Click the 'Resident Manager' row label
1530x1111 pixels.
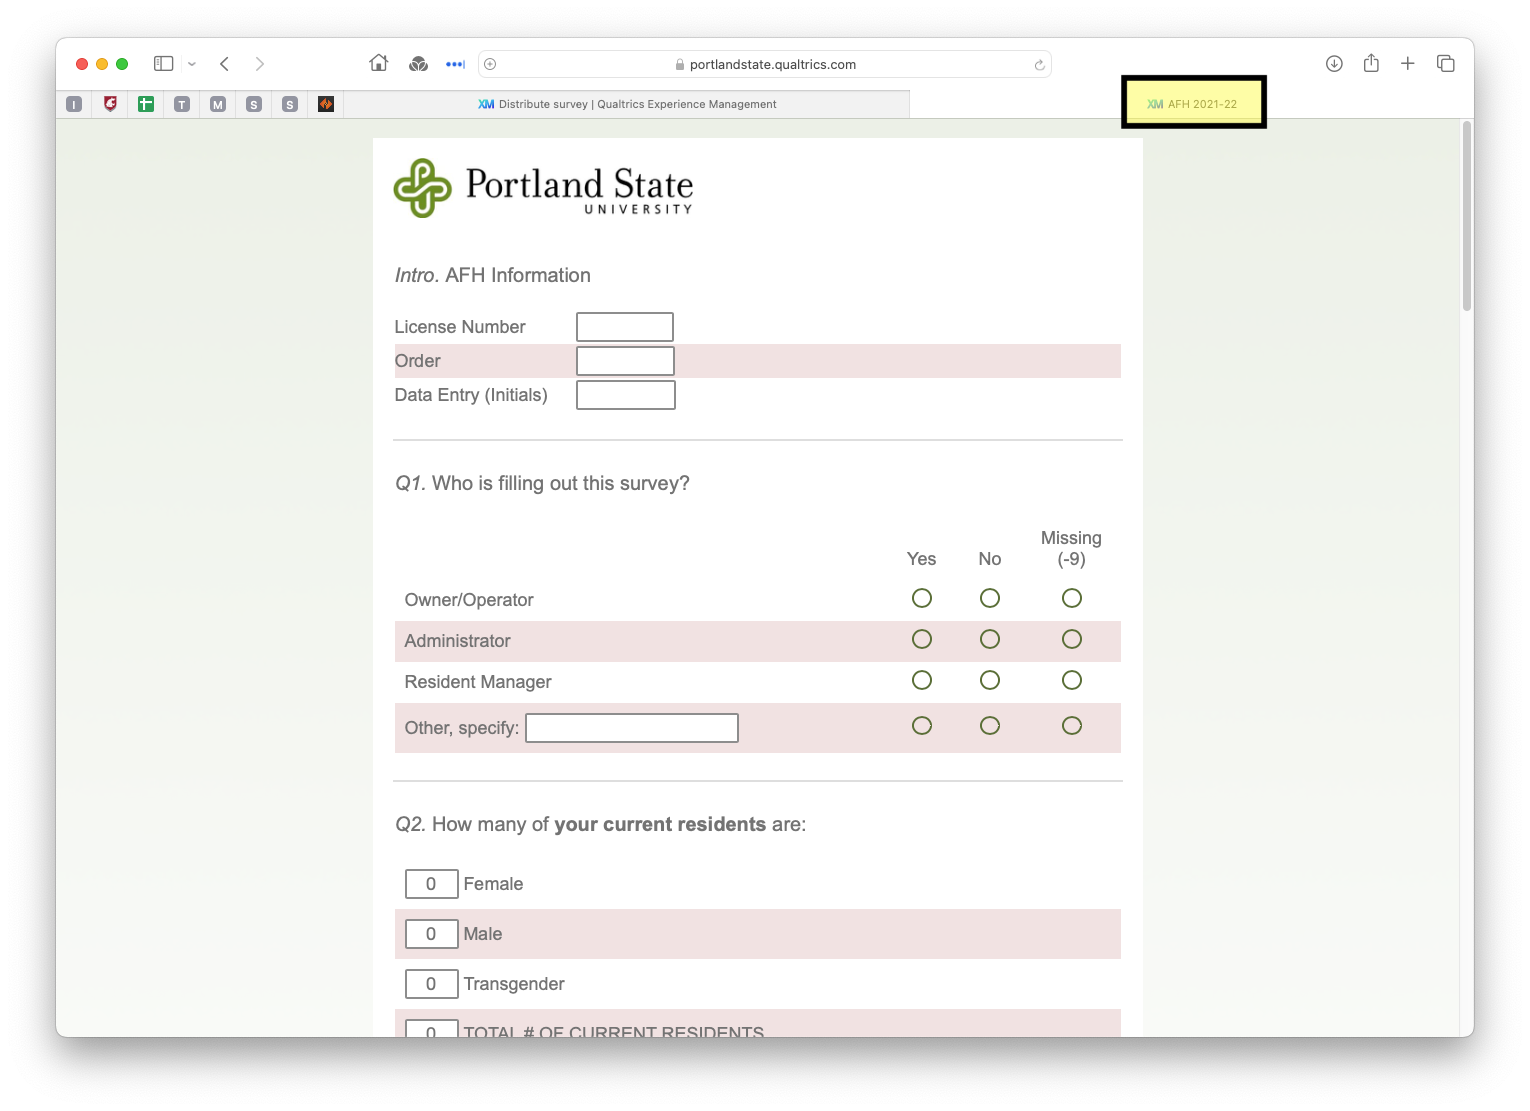(x=478, y=682)
